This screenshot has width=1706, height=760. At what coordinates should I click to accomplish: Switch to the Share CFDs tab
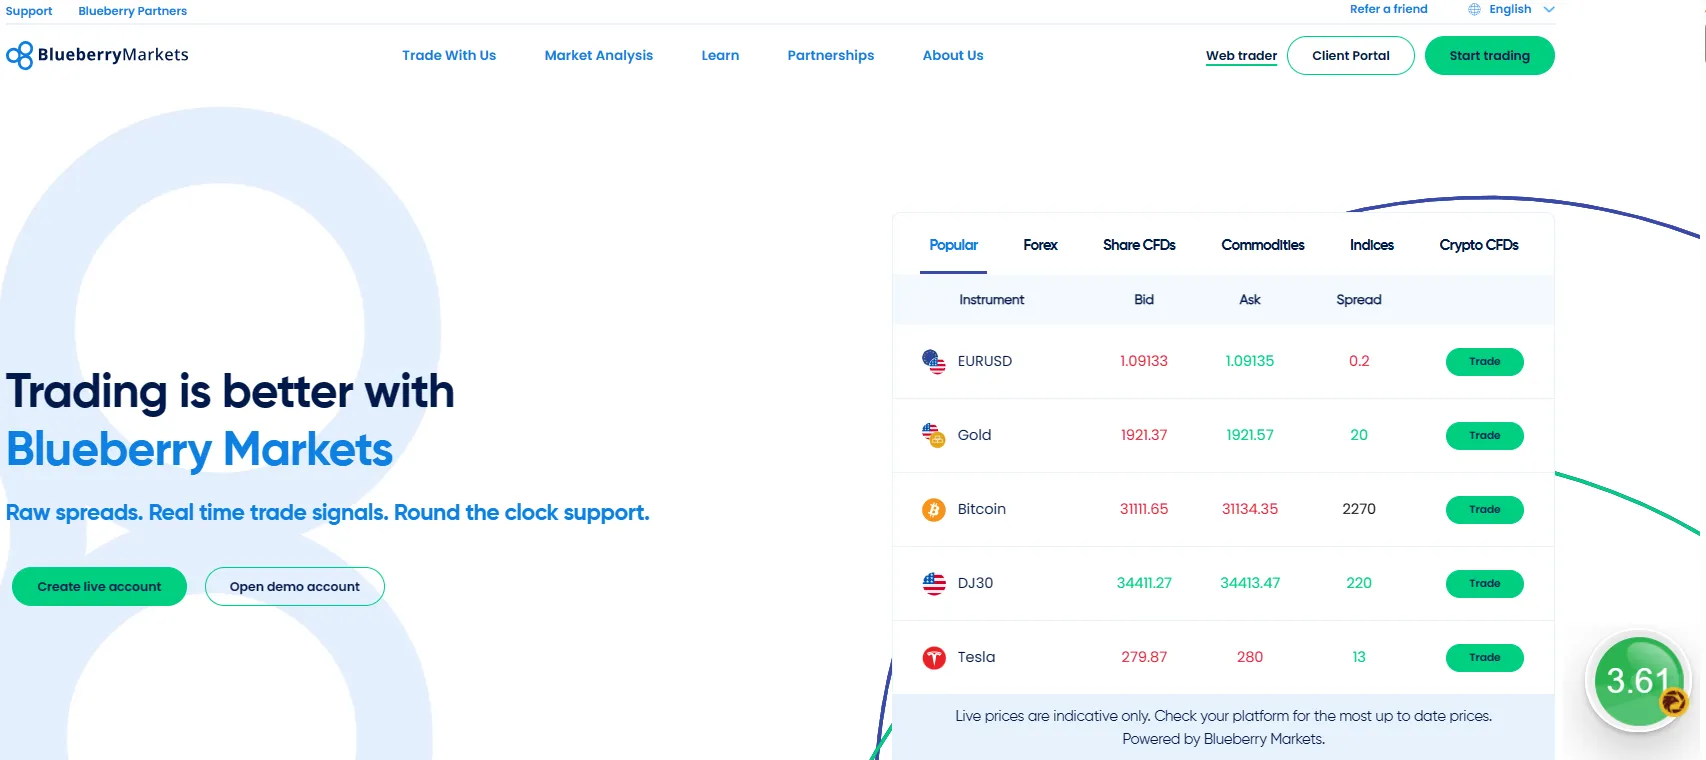(x=1139, y=245)
